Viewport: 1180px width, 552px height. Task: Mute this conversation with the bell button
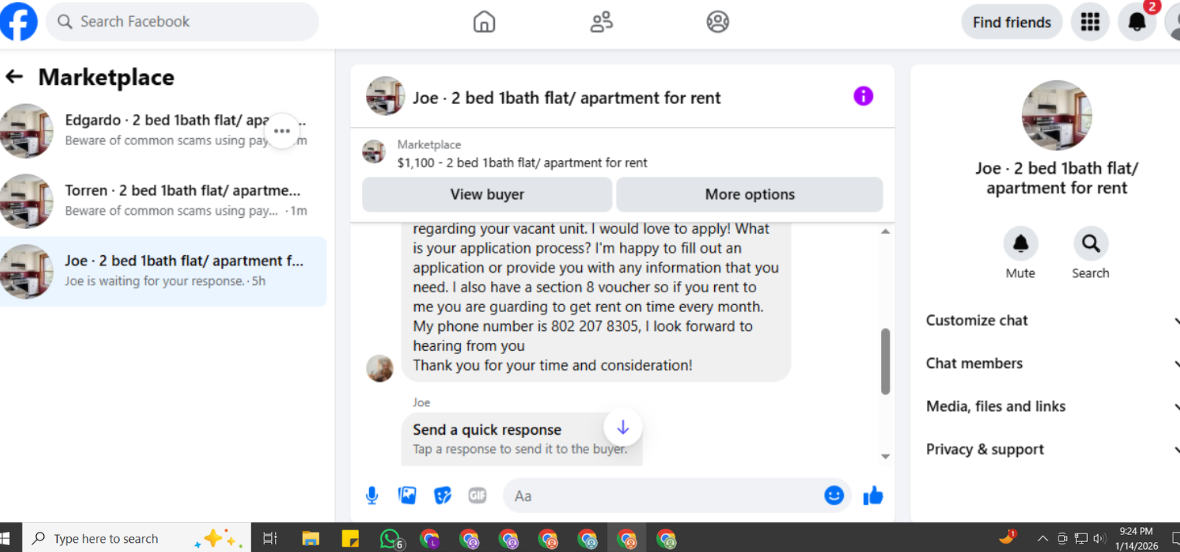pyautogui.click(x=1020, y=244)
